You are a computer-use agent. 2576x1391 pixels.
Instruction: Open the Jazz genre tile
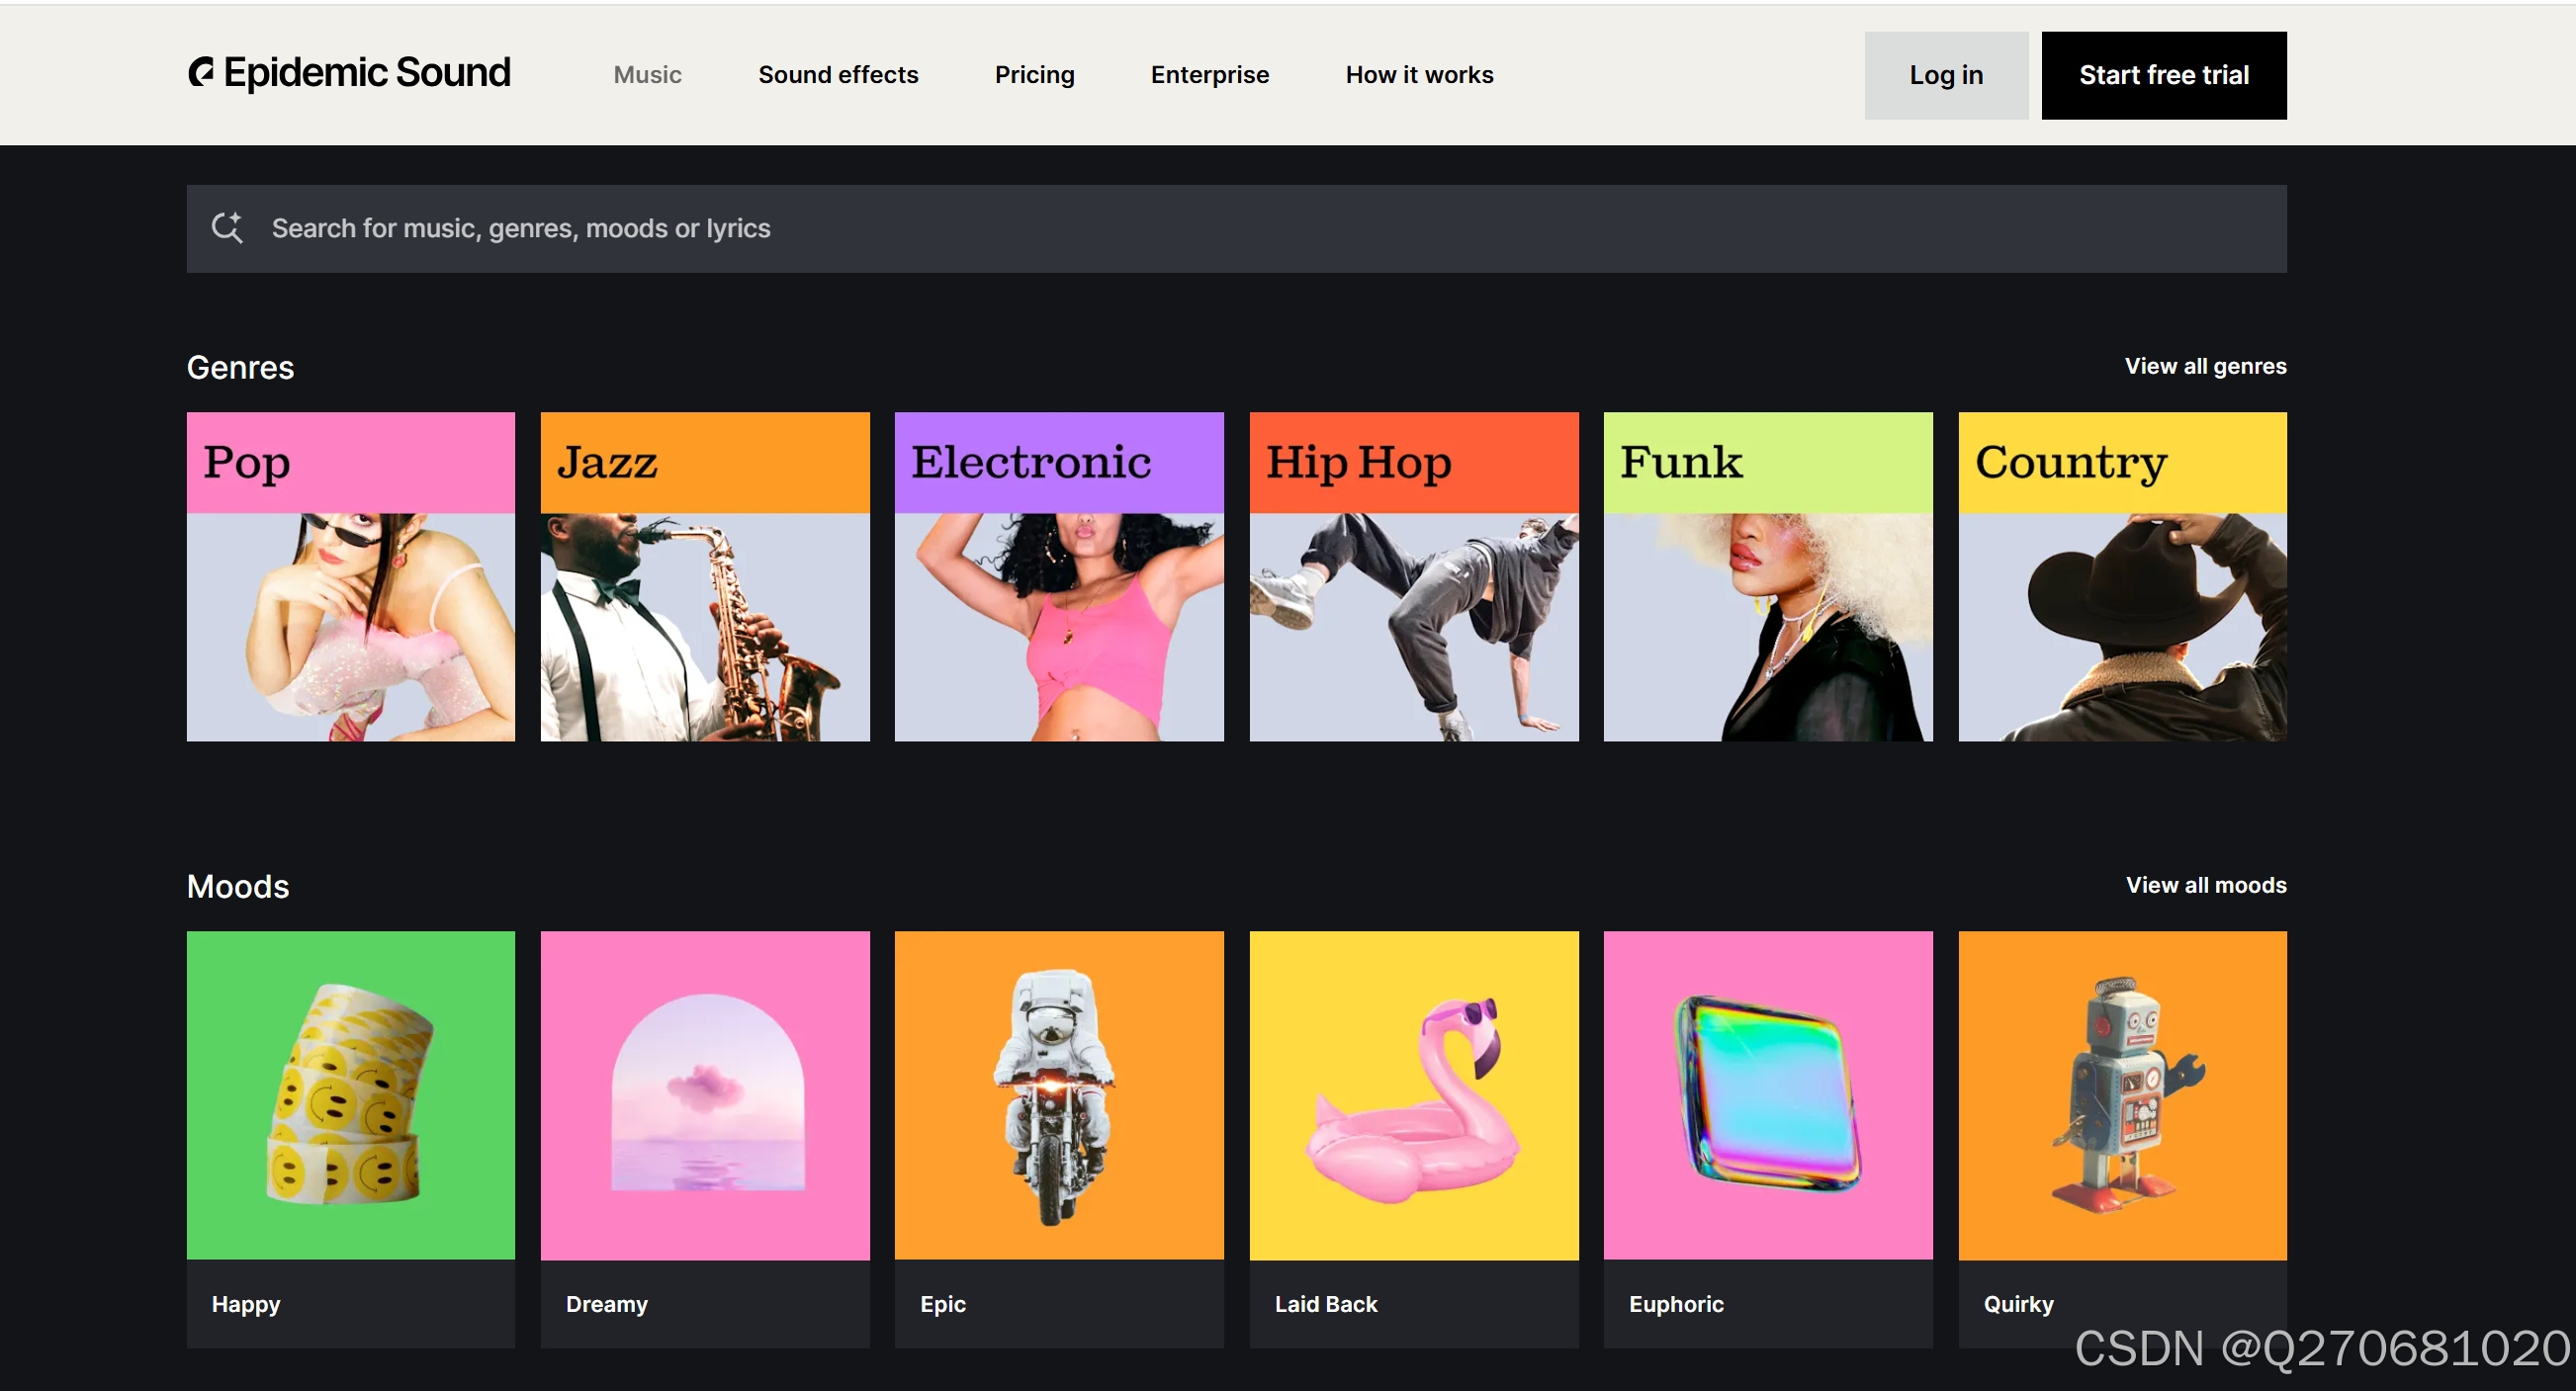point(704,576)
